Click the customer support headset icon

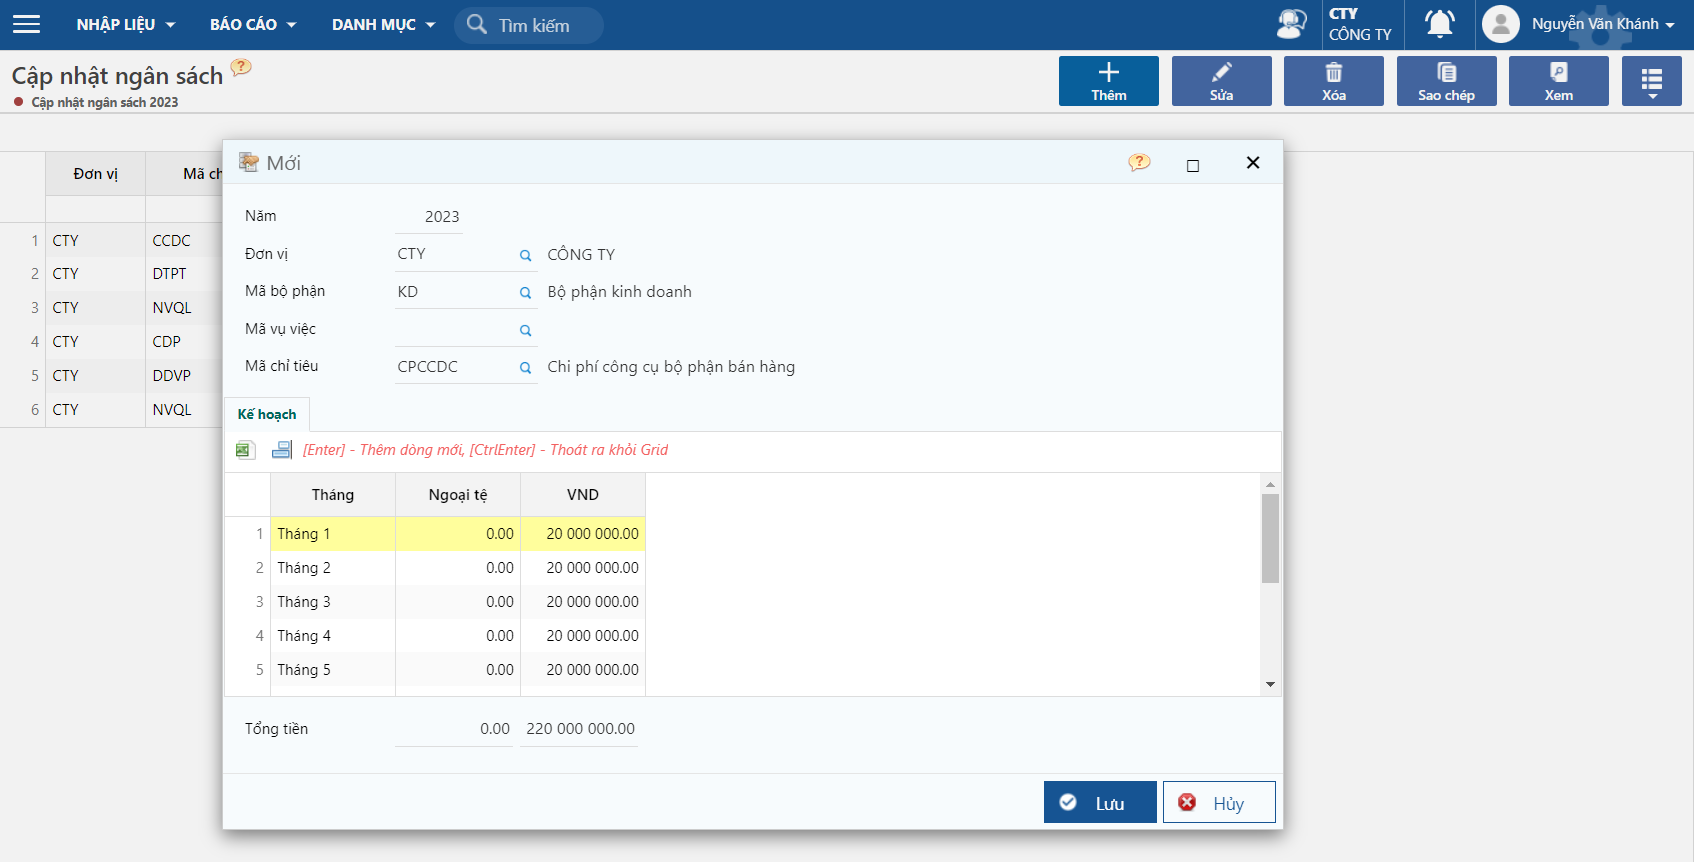coord(1291,24)
